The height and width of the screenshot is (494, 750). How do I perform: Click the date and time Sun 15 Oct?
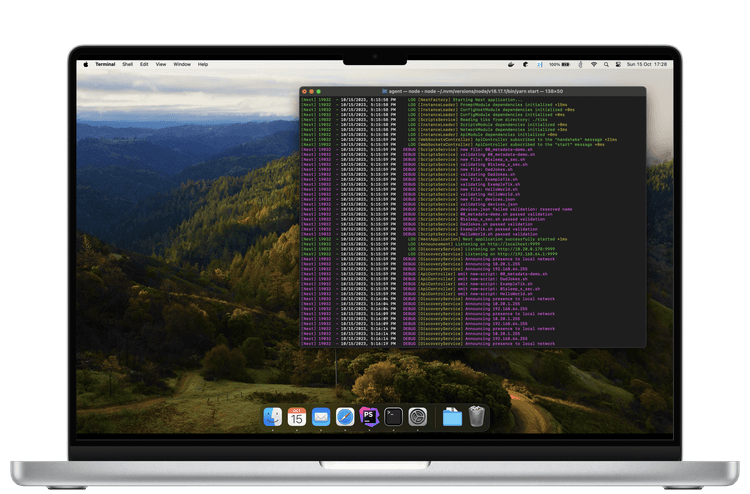tap(647, 64)
